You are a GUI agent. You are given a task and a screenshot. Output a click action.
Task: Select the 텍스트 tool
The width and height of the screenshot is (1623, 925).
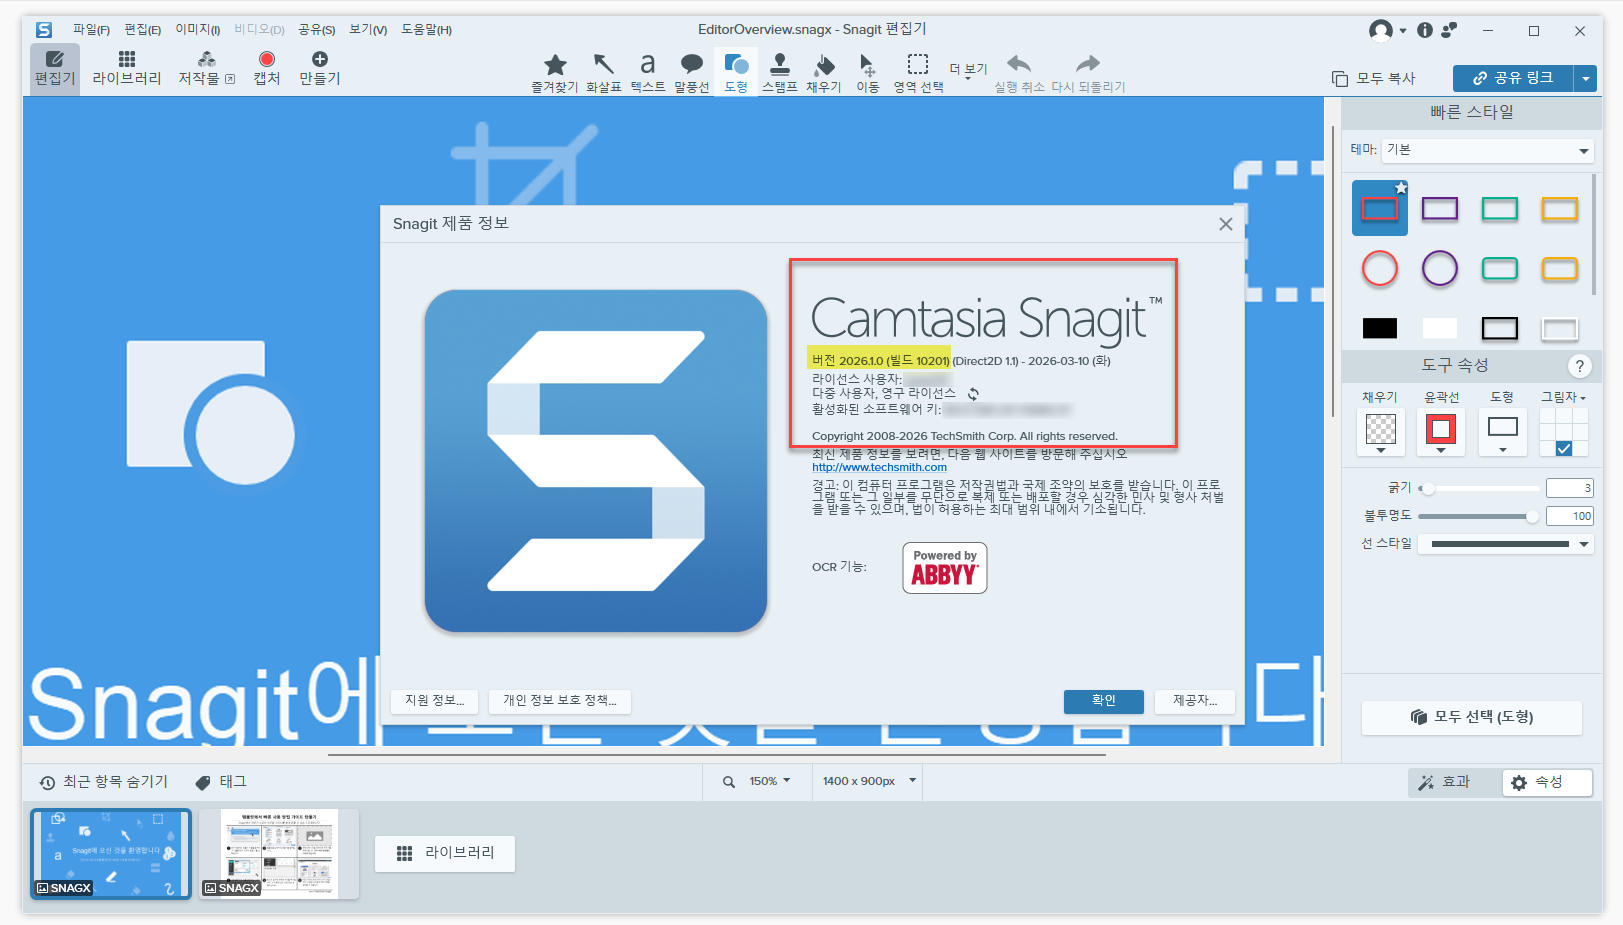(648, 72)
